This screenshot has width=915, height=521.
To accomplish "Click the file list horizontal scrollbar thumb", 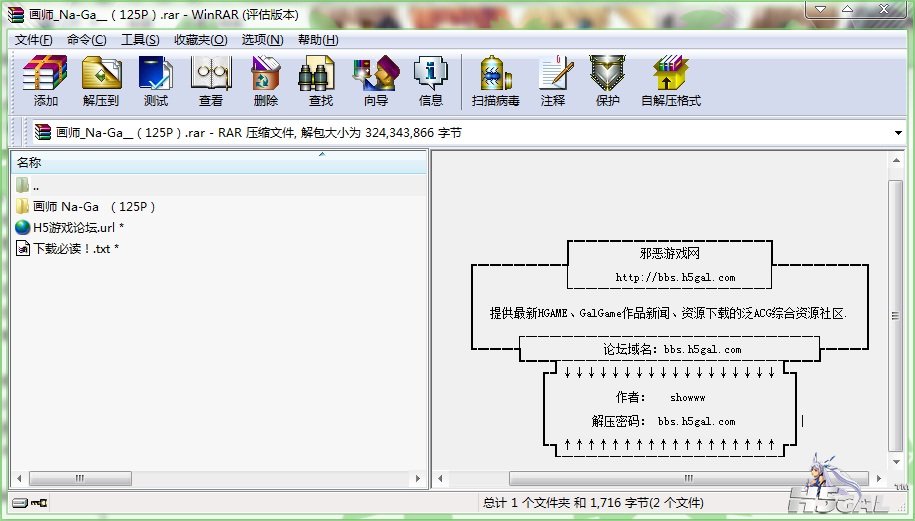I will click(x=81, y=478).
